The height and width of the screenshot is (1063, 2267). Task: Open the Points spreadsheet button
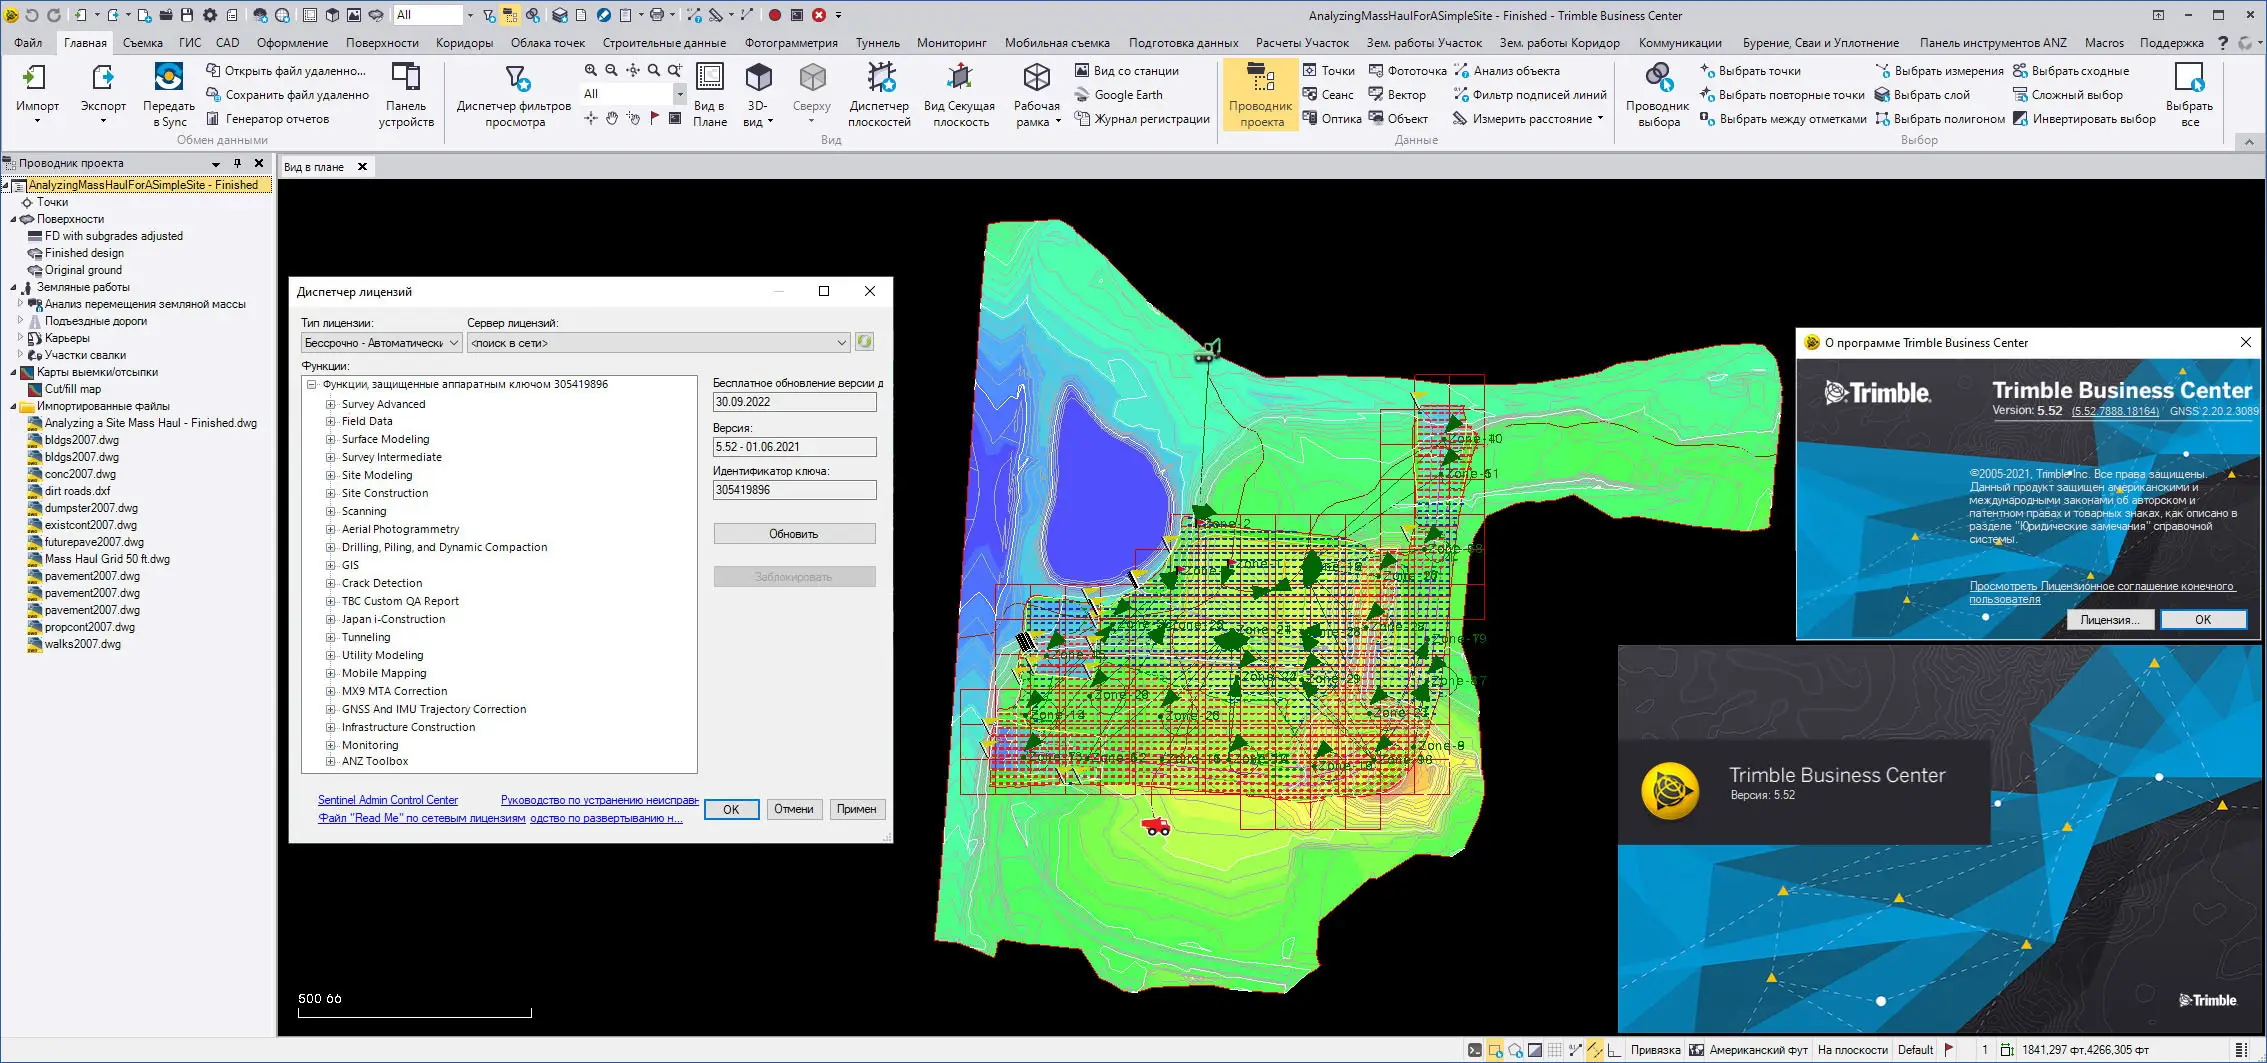[1328, 71]
